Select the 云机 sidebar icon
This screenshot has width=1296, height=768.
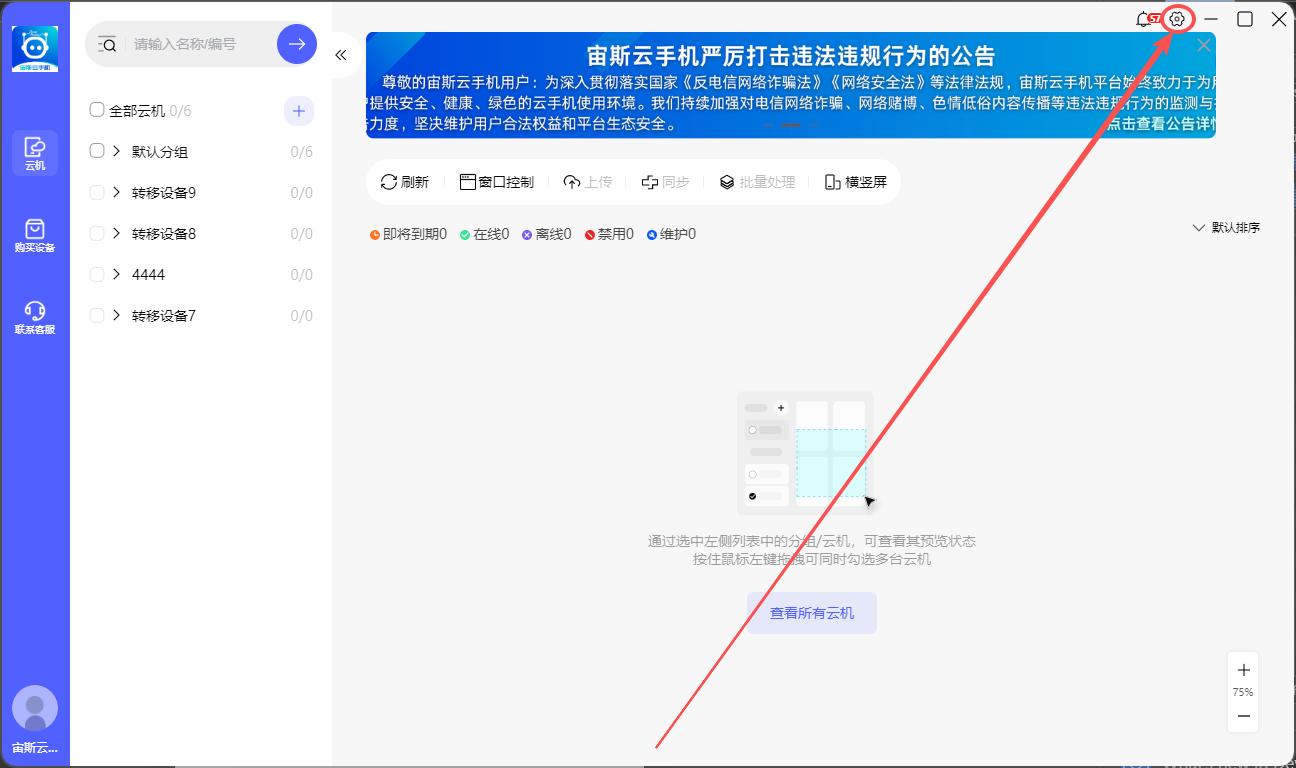pyautogui.click(x=35, y=153)
